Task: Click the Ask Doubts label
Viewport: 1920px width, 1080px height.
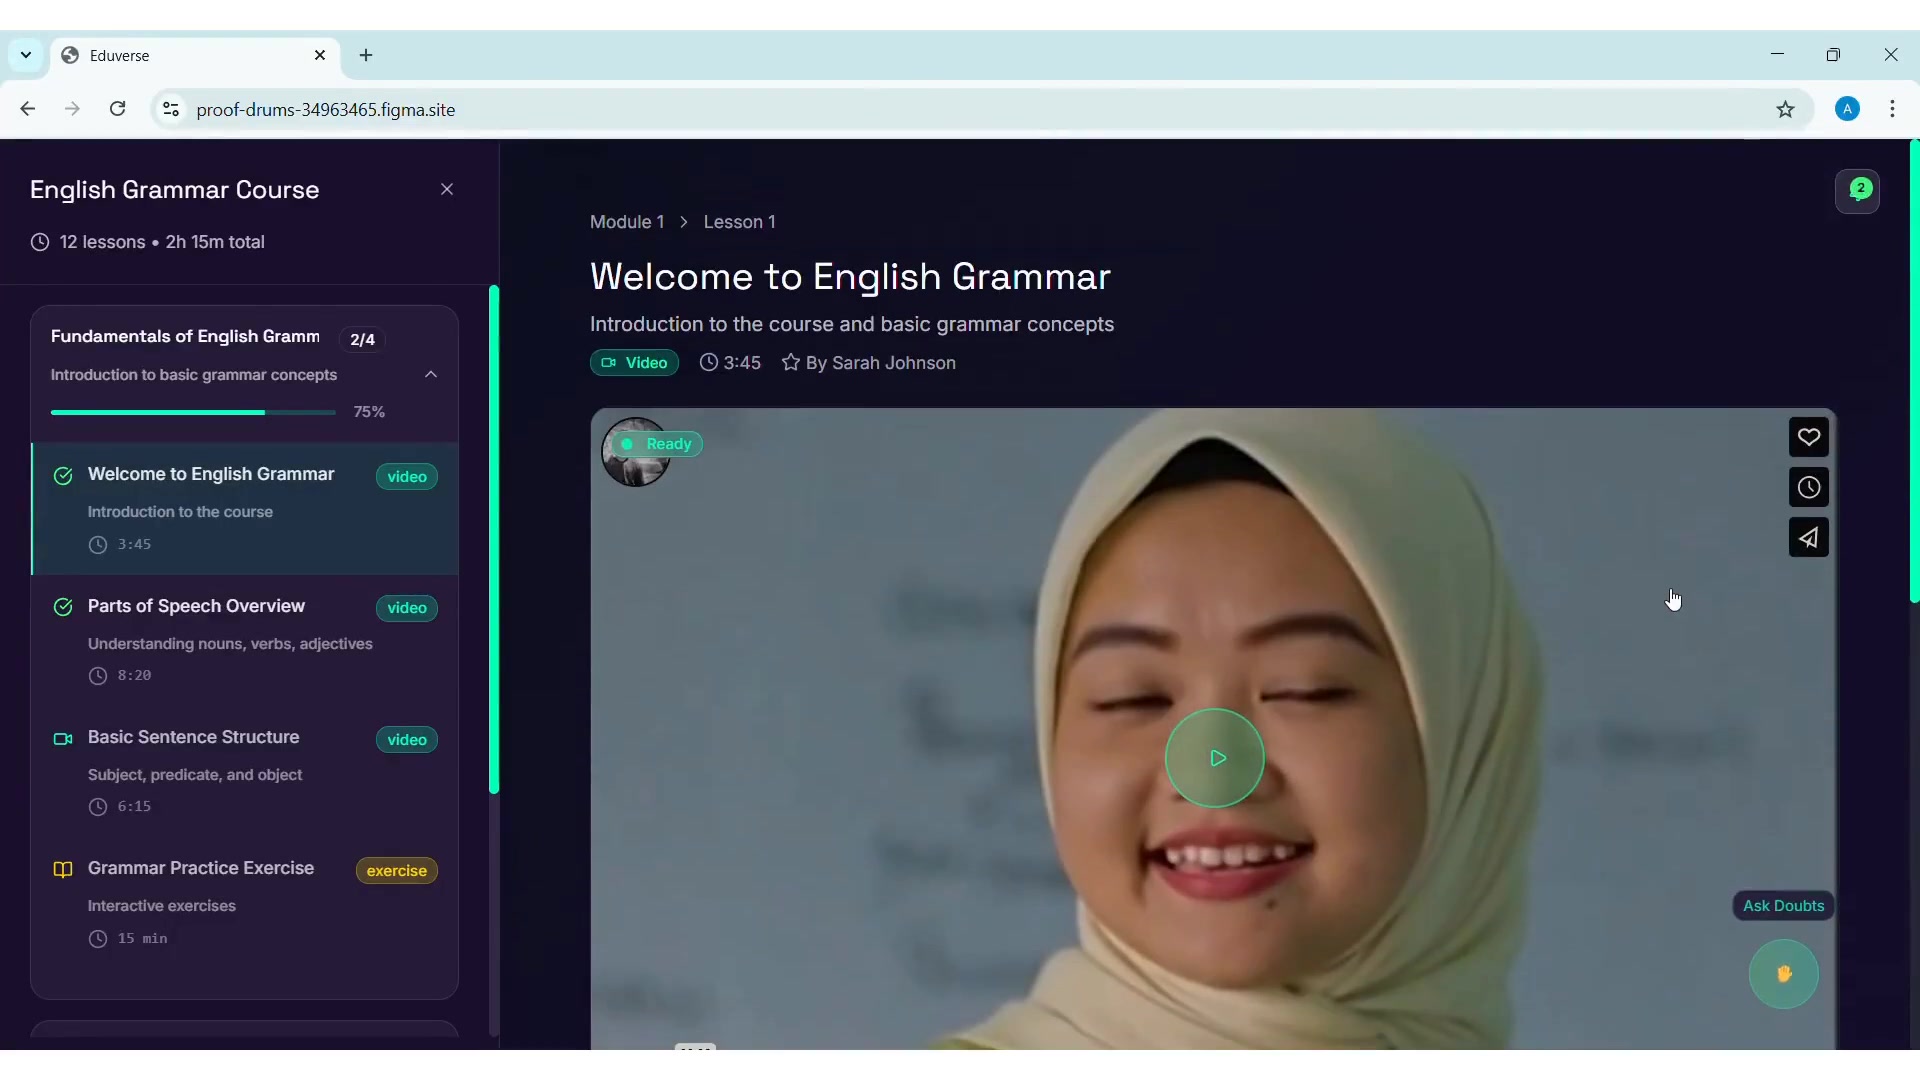Action: pyautogui.click(x=1783, y=906)
